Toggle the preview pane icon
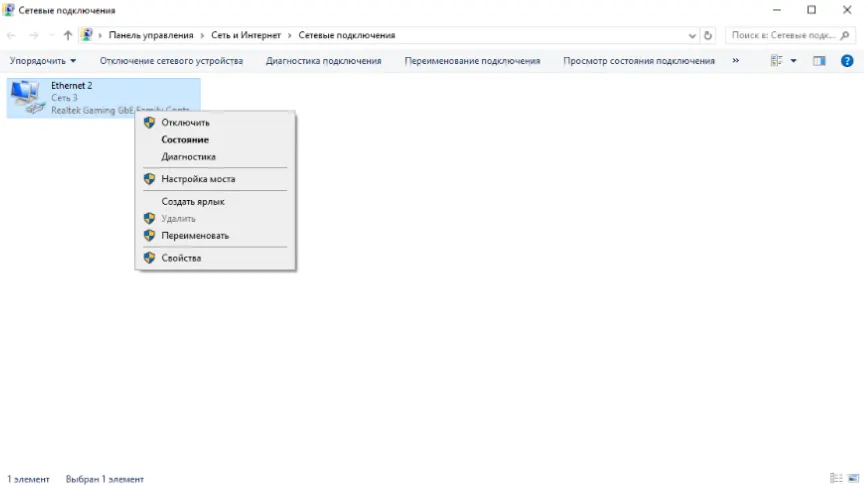Screen dimensions: 868x486 [819, 61]
